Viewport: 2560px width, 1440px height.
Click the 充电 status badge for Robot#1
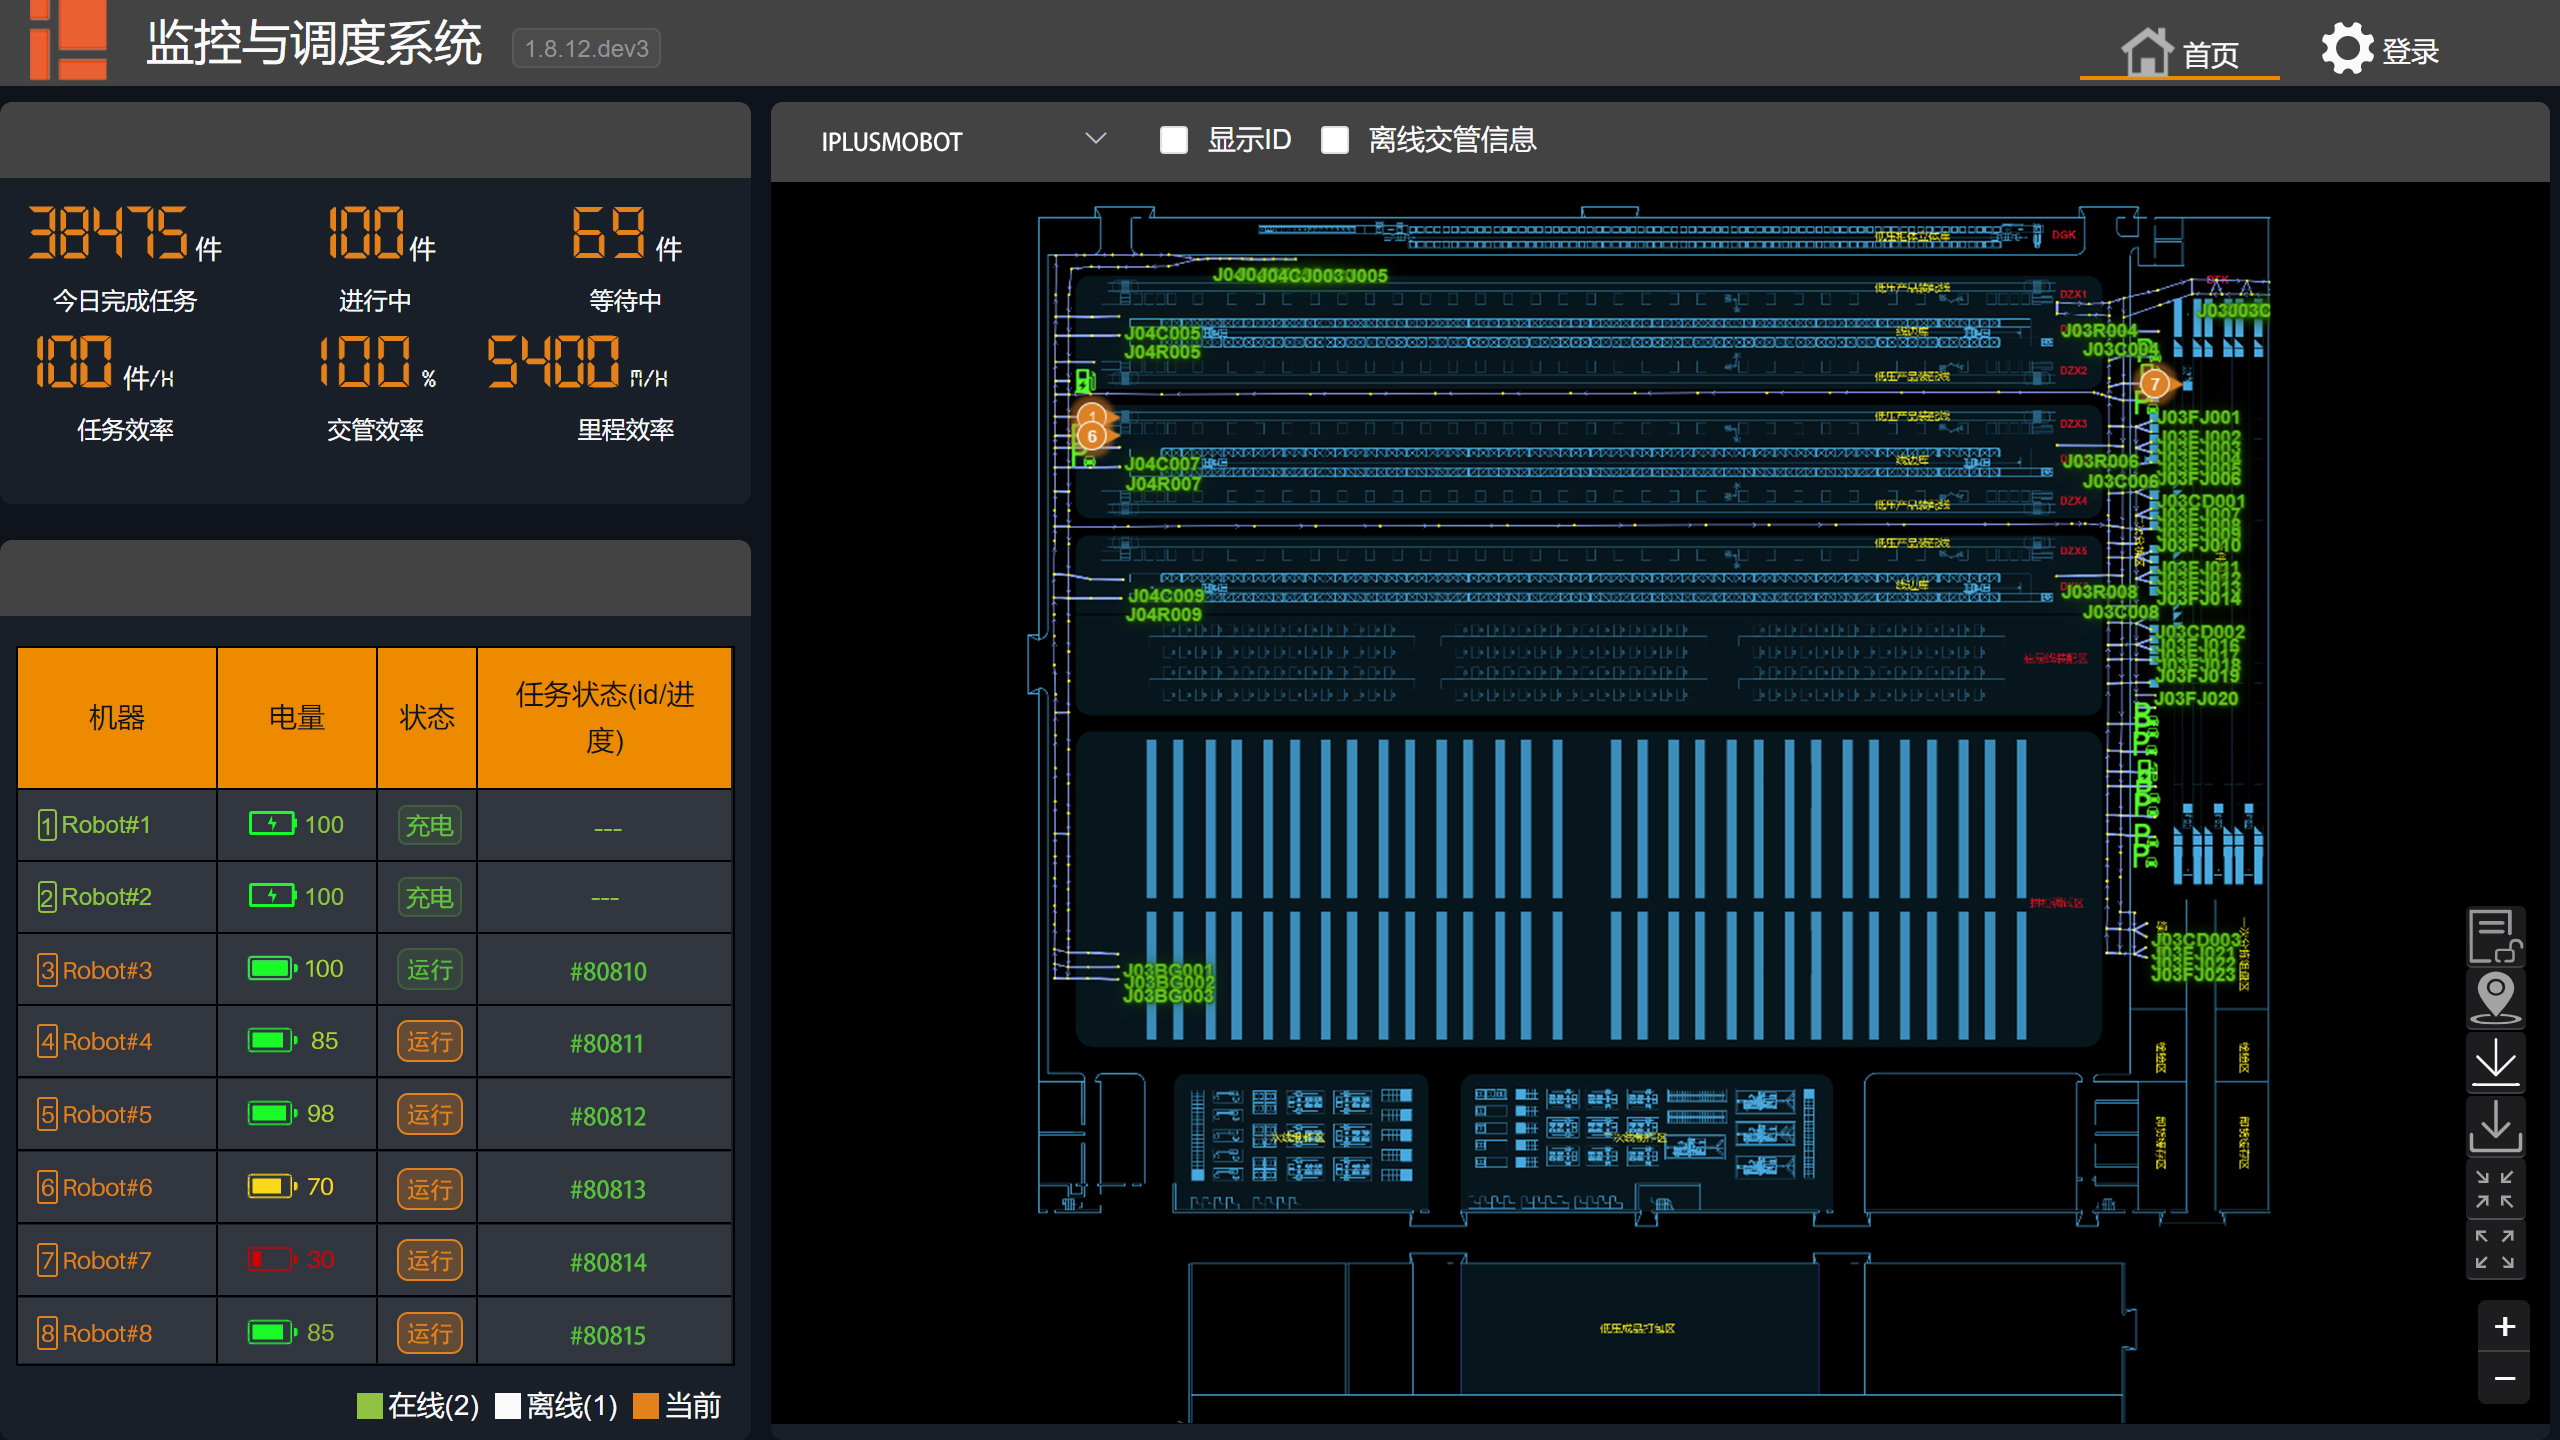coord(429,825)
